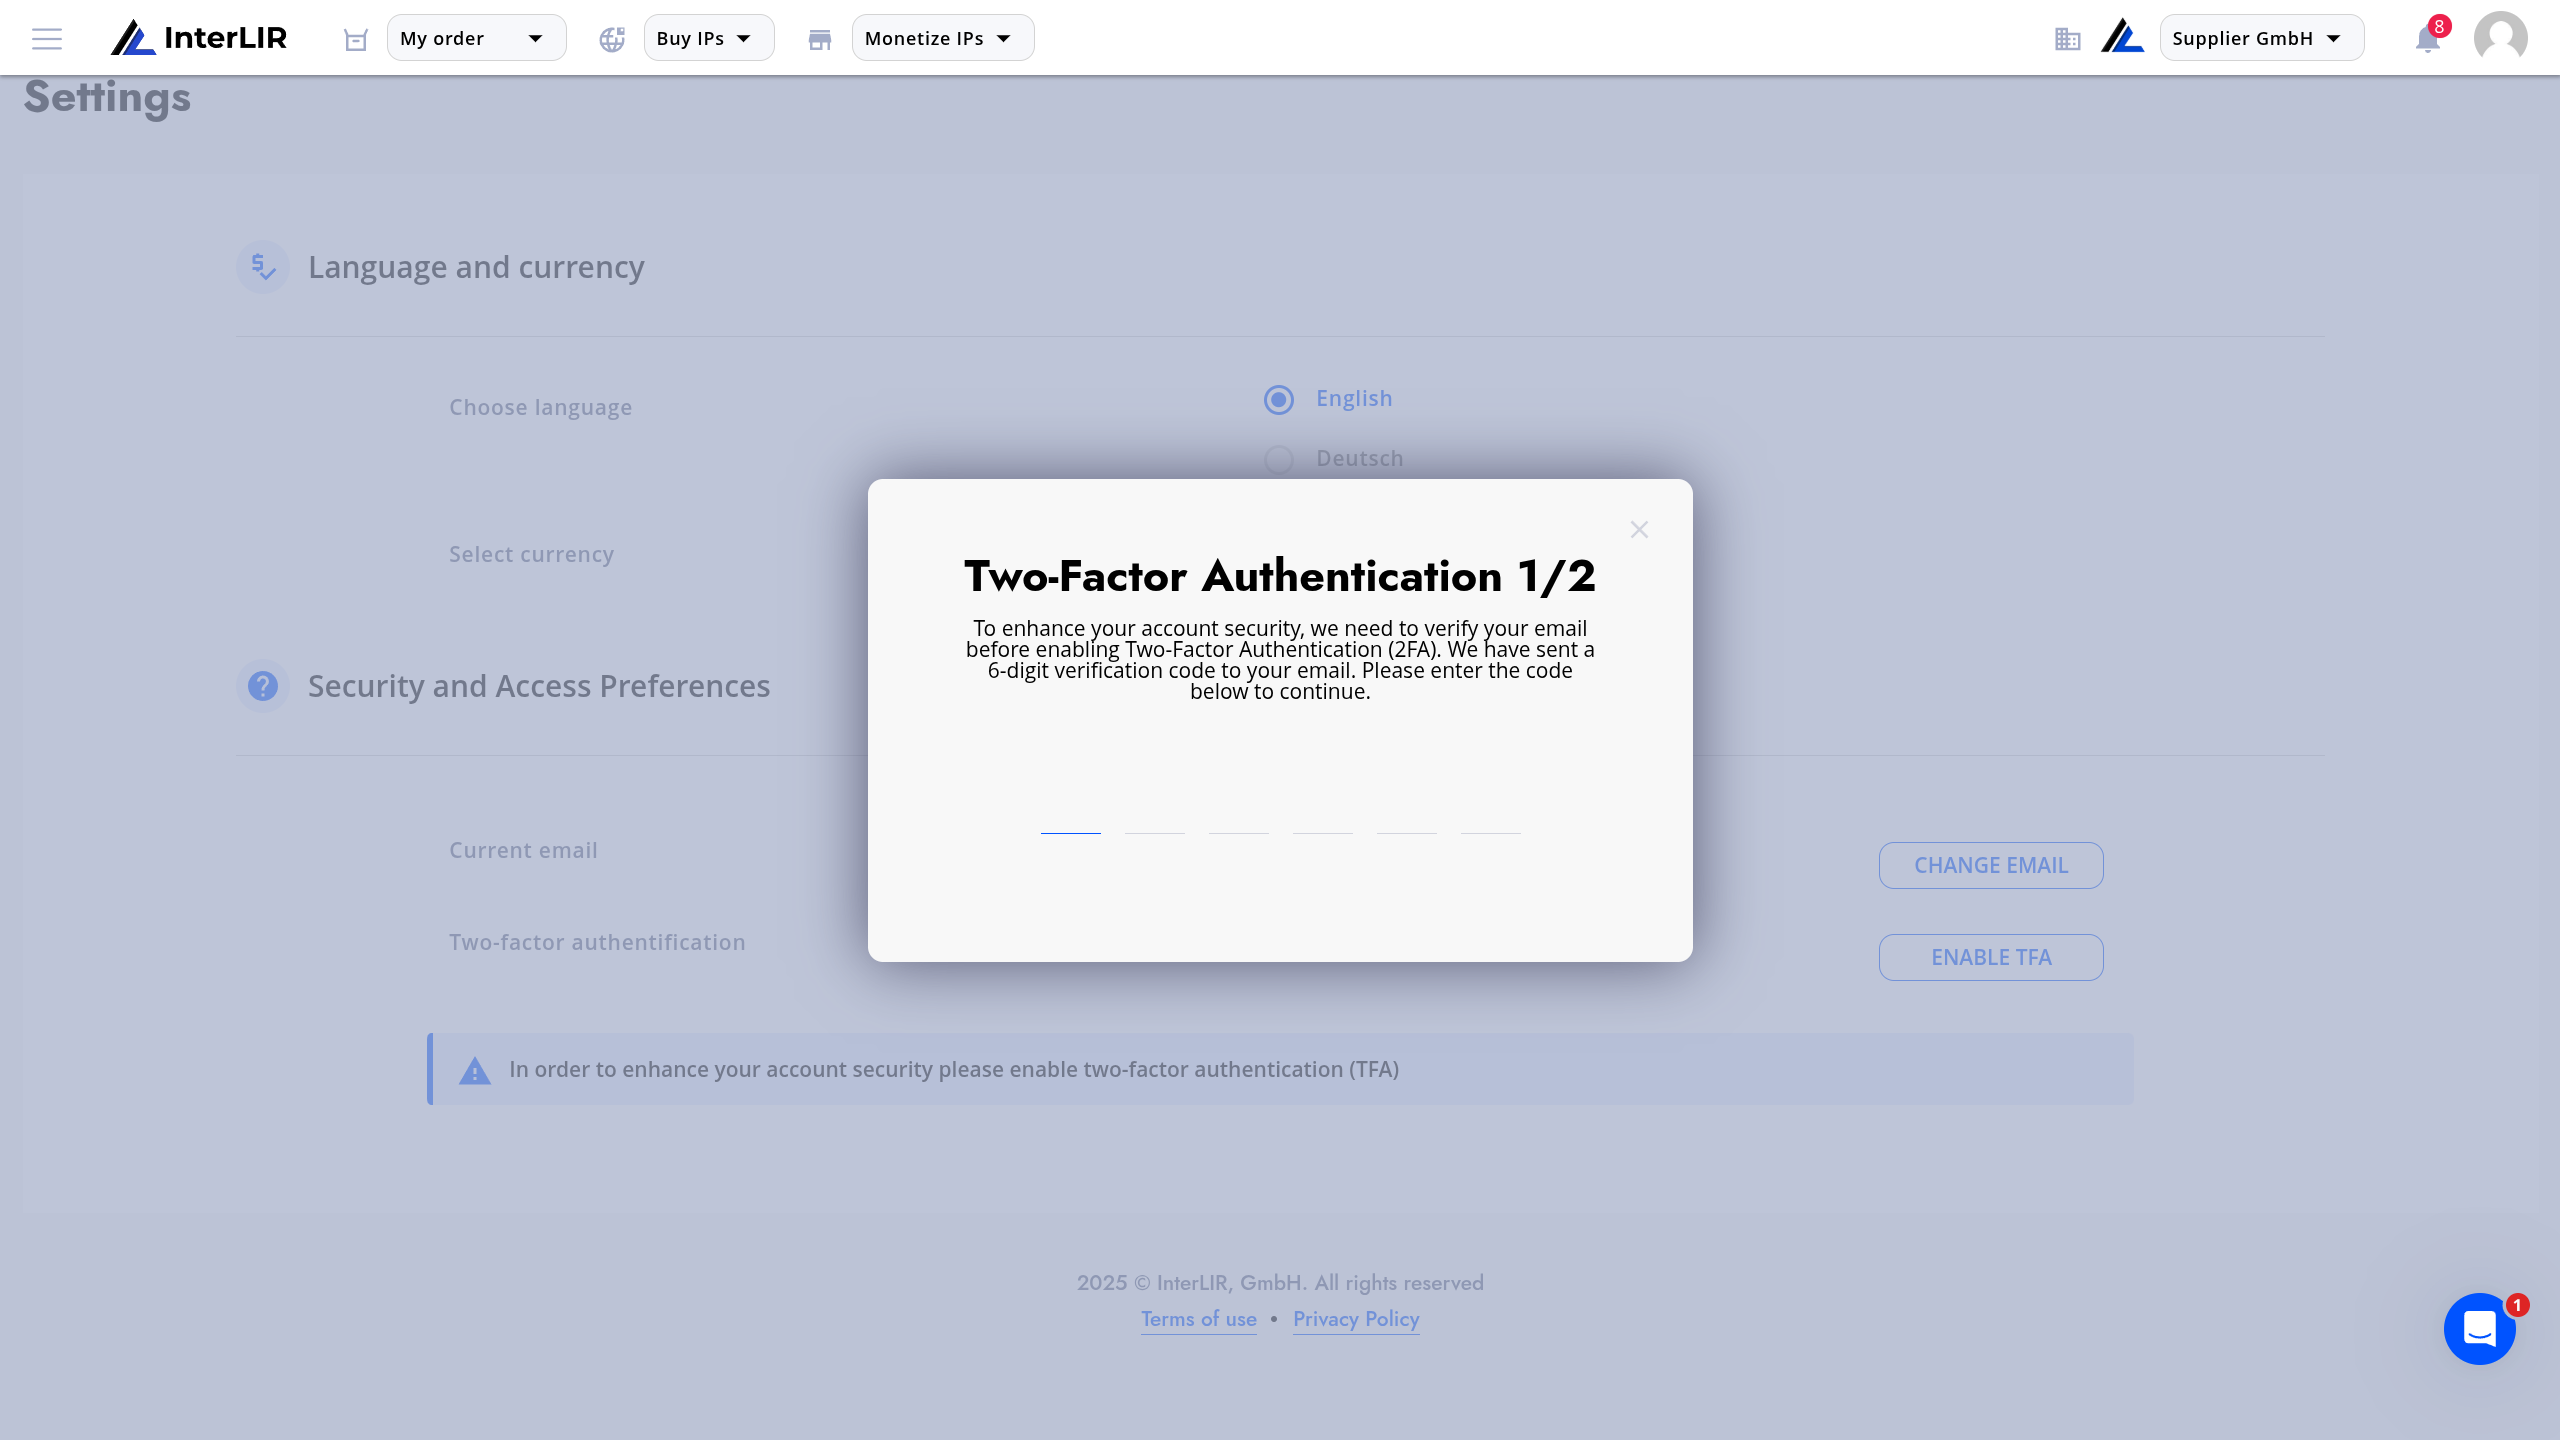Open the user profile avatar

(x=2500, y=38)
